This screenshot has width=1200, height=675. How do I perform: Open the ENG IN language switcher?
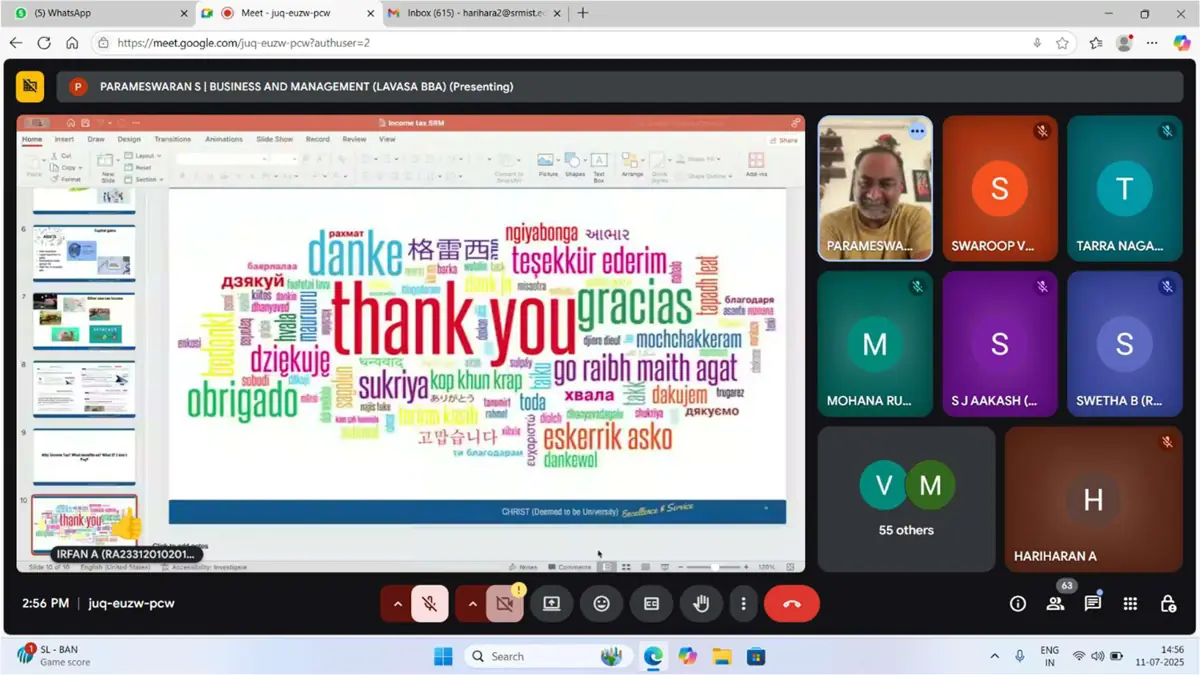point(1050,656)
